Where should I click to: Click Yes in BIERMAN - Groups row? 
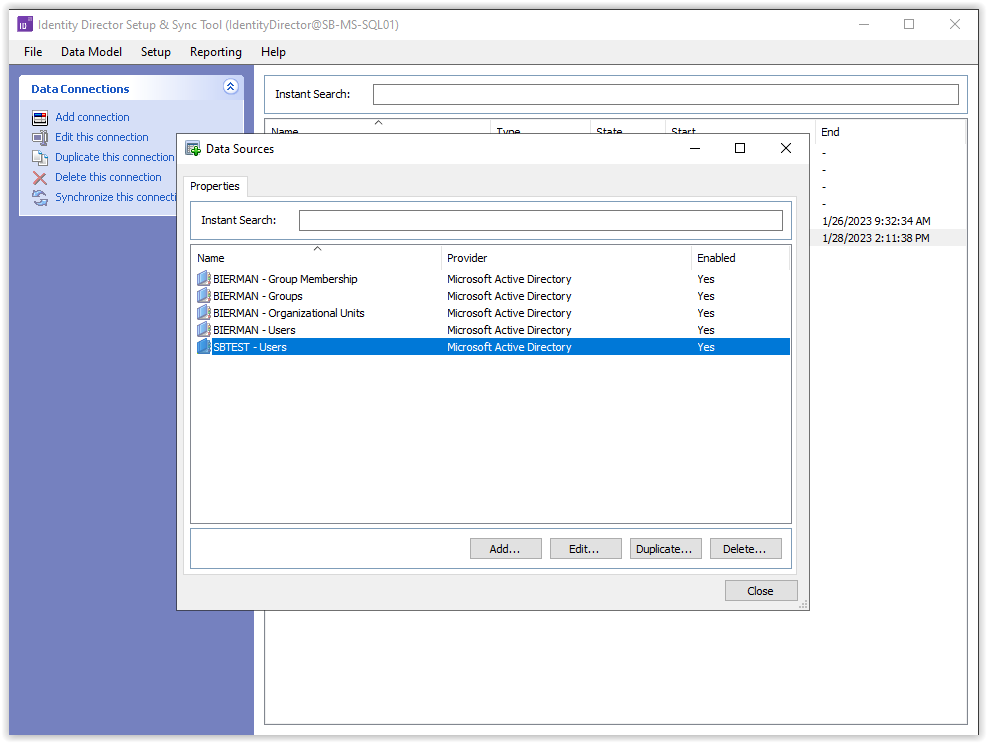coord(706,296)
